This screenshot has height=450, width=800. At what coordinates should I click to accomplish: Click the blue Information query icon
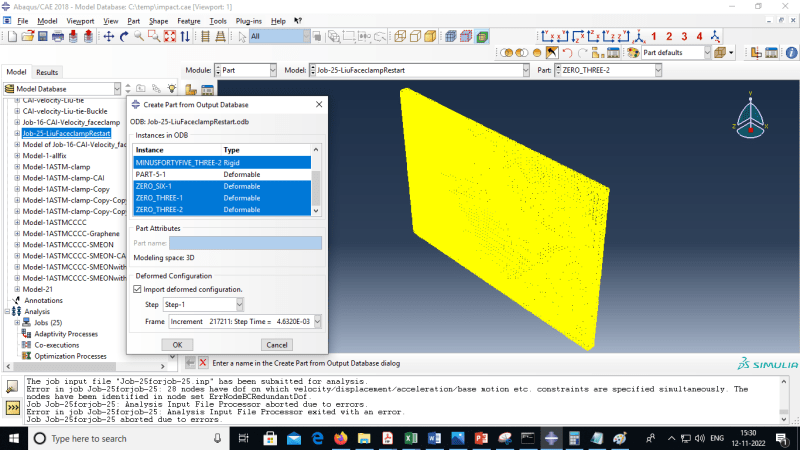(x=791, y=53)
